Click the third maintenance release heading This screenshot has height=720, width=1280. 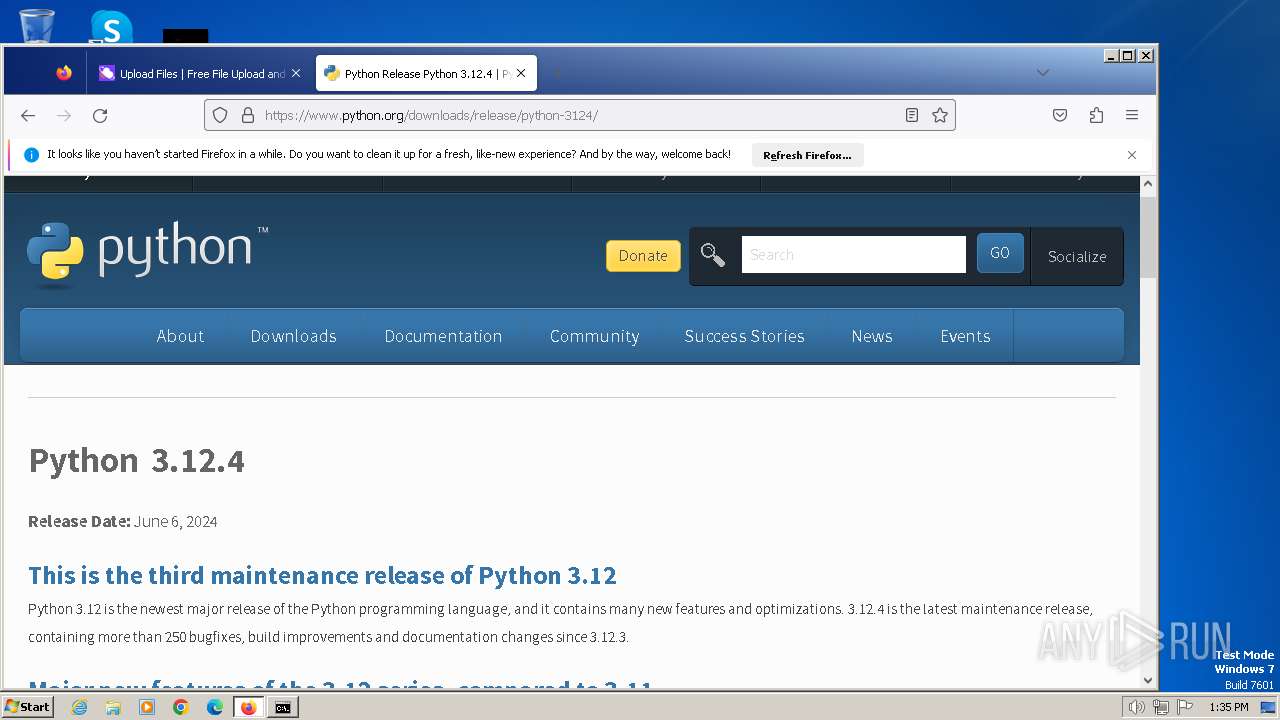[322, 575]
